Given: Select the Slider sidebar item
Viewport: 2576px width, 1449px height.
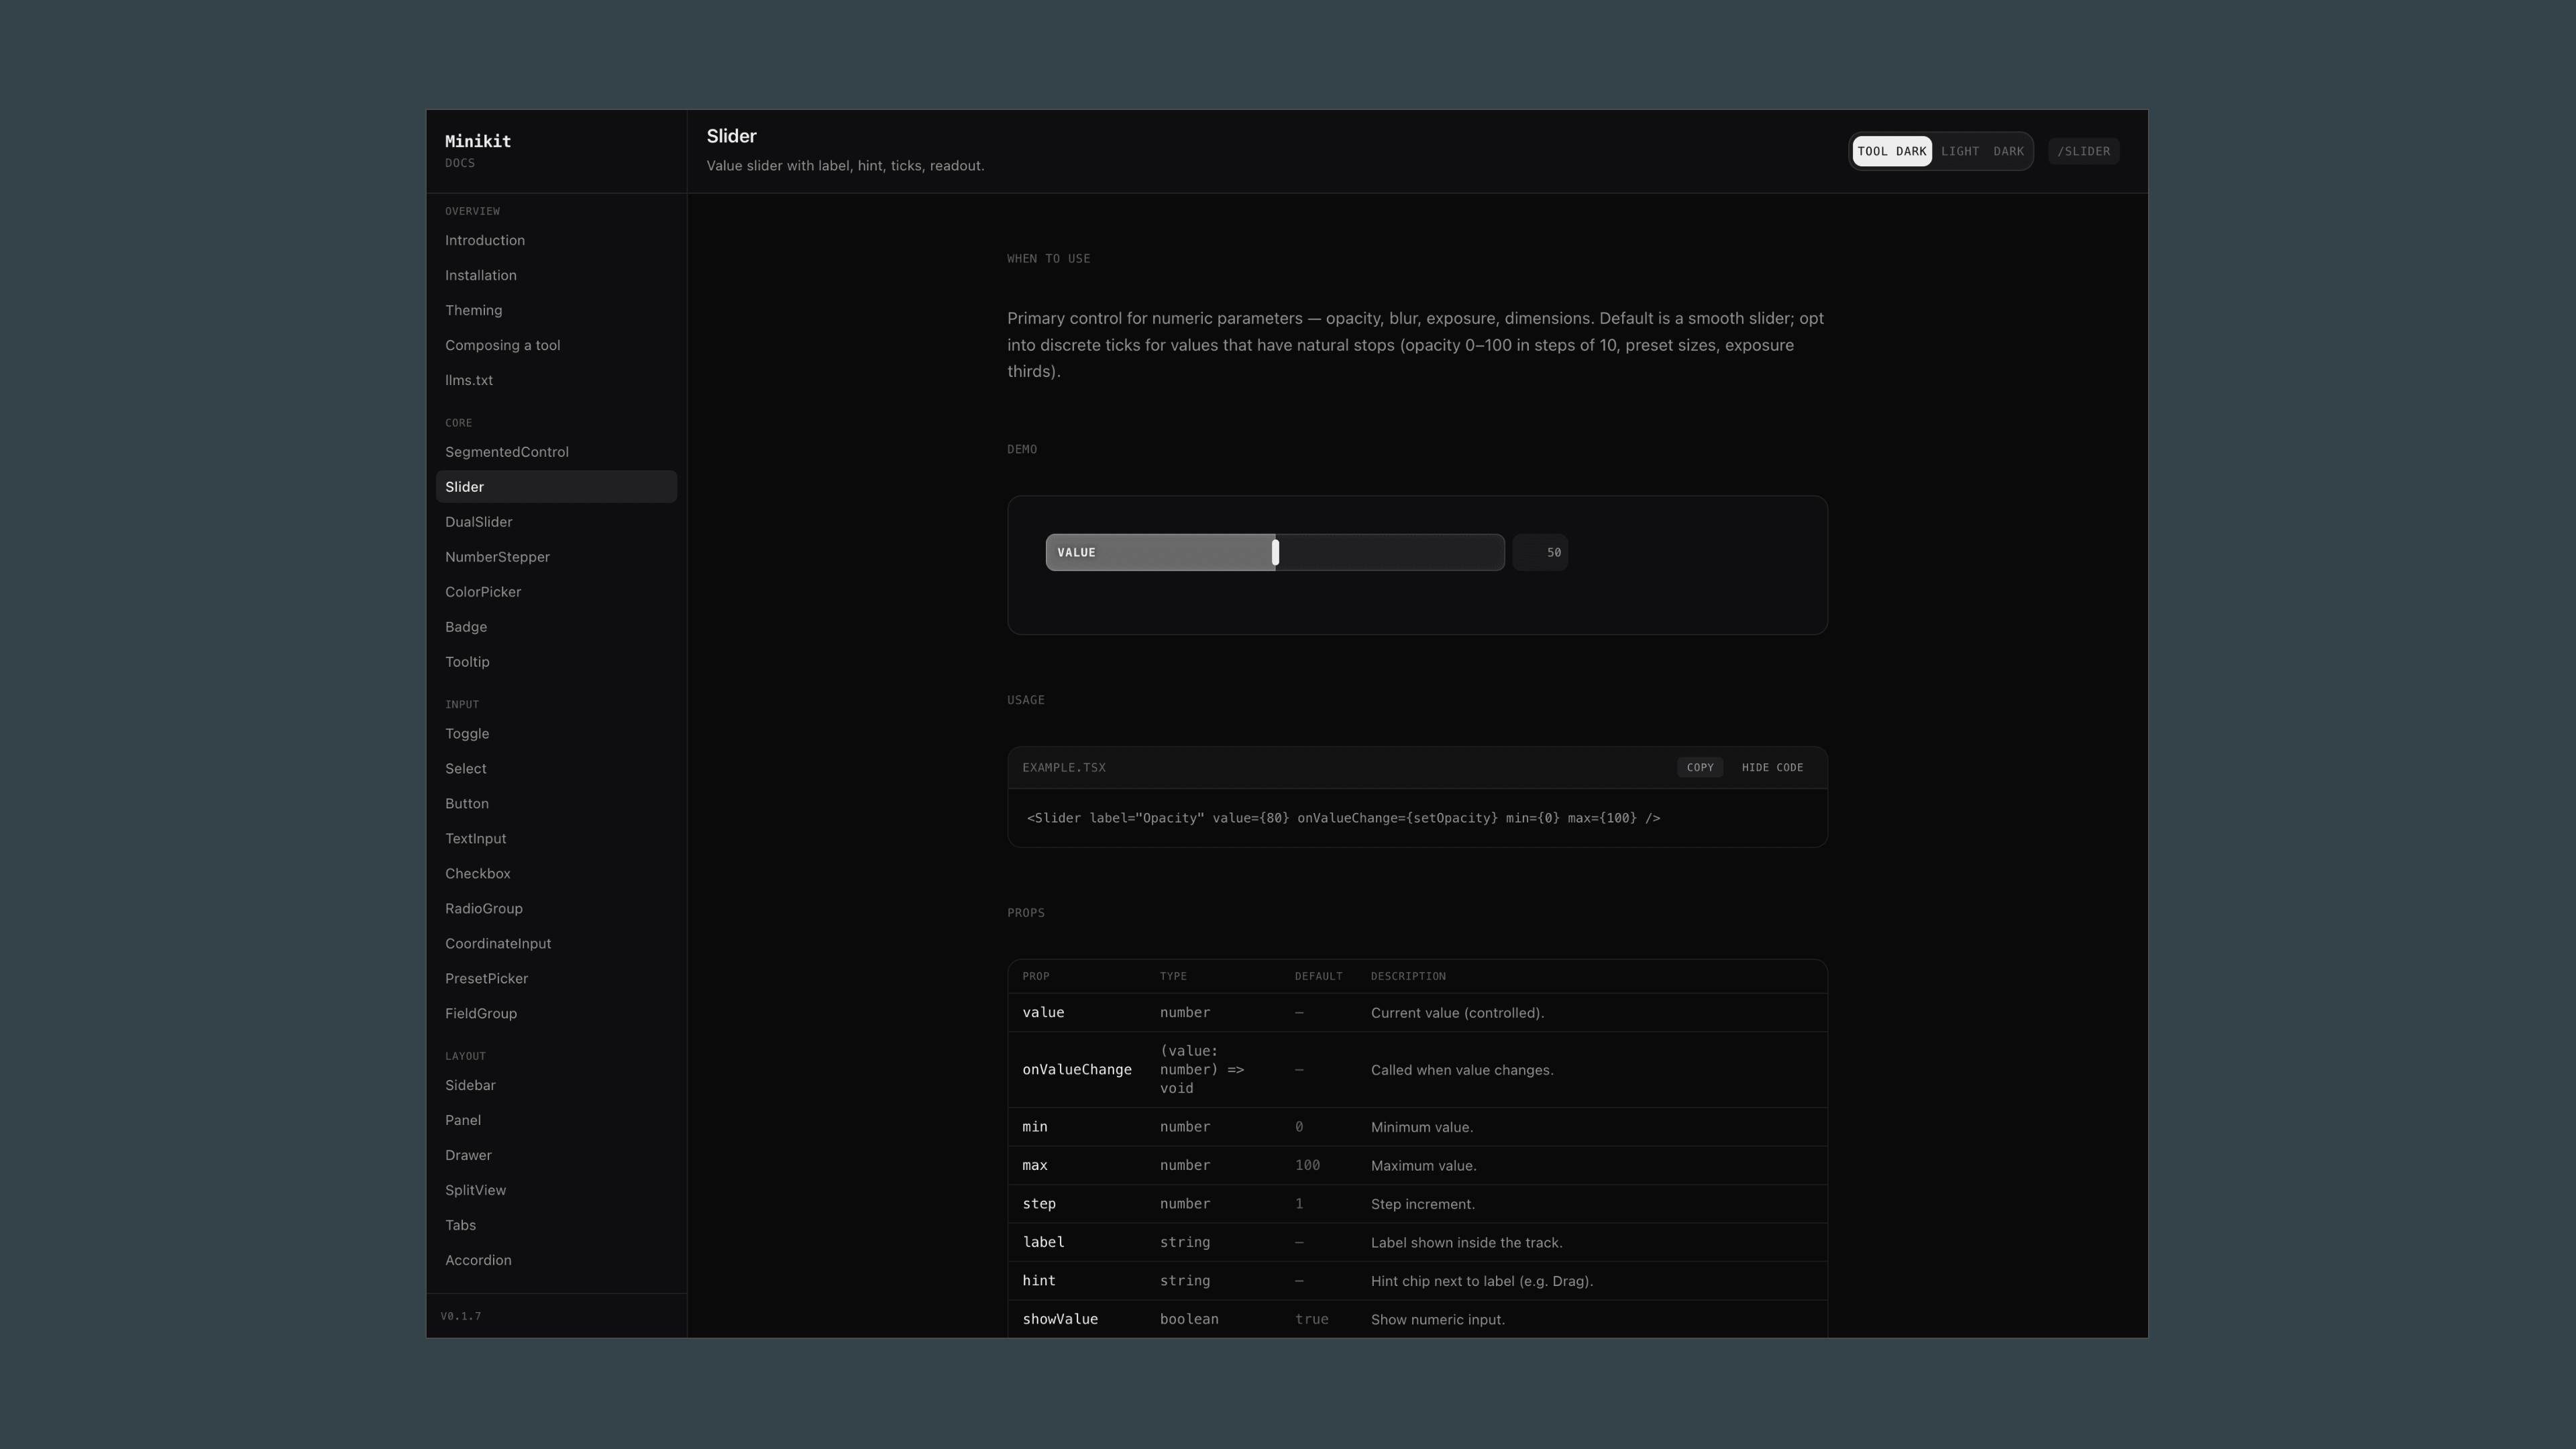Looking at the screenshot, I should pos(556,487).
